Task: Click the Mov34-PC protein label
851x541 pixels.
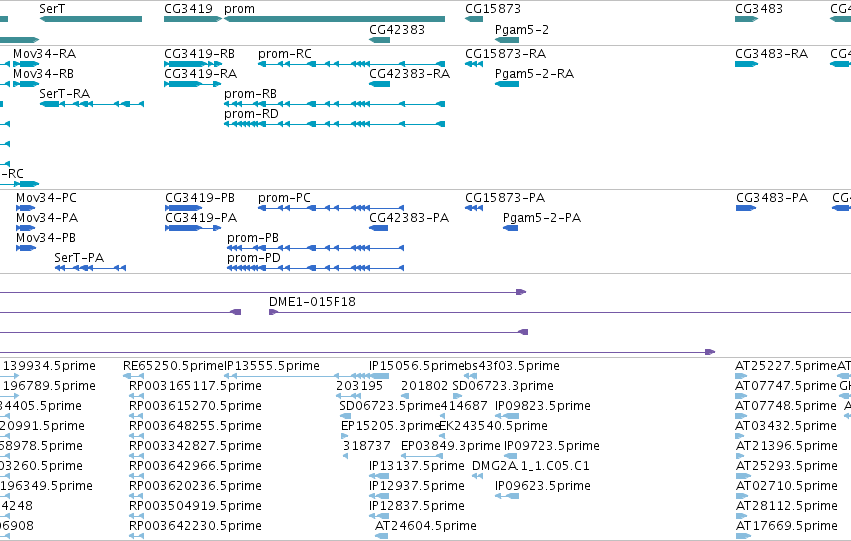Action: click(x=46, y=198)
